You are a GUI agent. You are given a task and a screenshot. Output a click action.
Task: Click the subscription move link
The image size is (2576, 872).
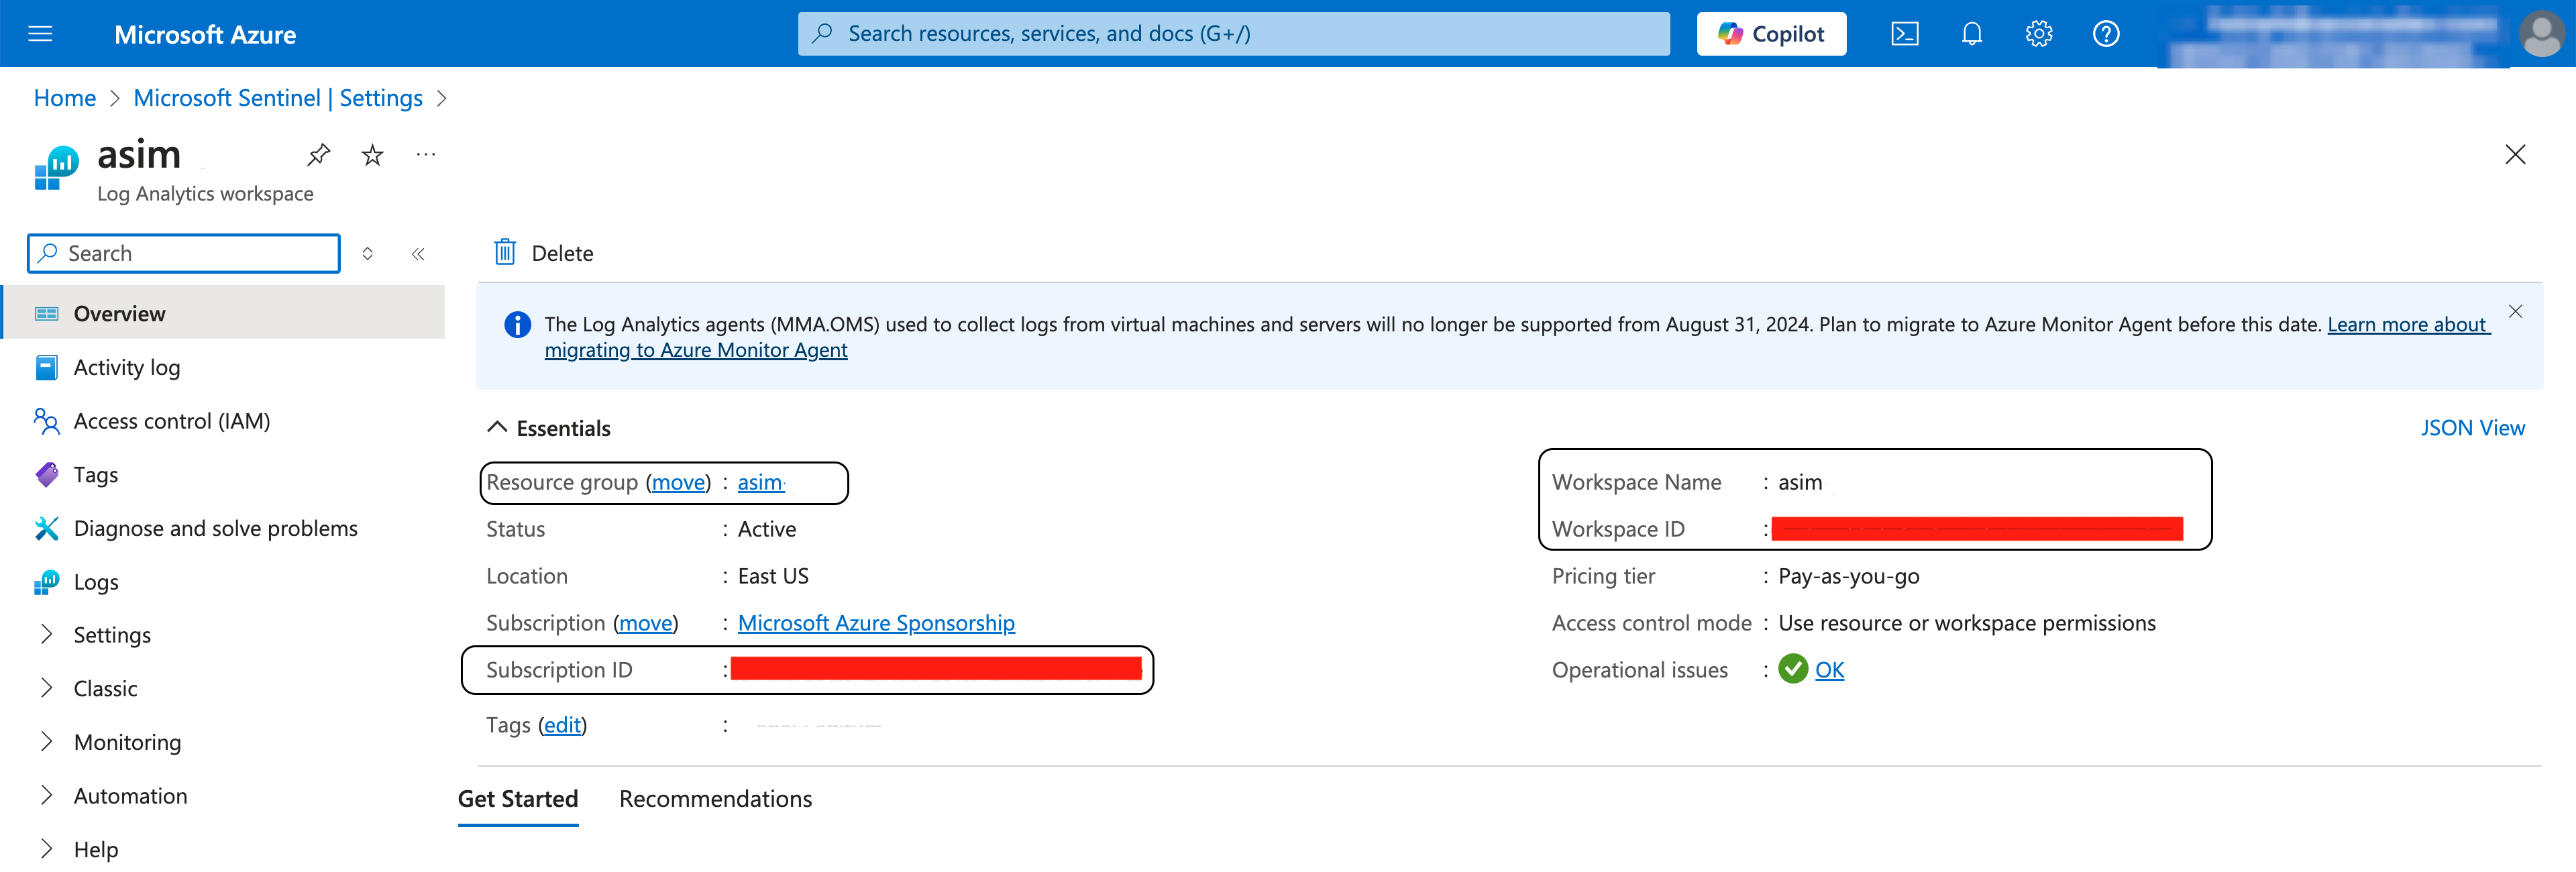pyautogui.click(x=645, y=623)
